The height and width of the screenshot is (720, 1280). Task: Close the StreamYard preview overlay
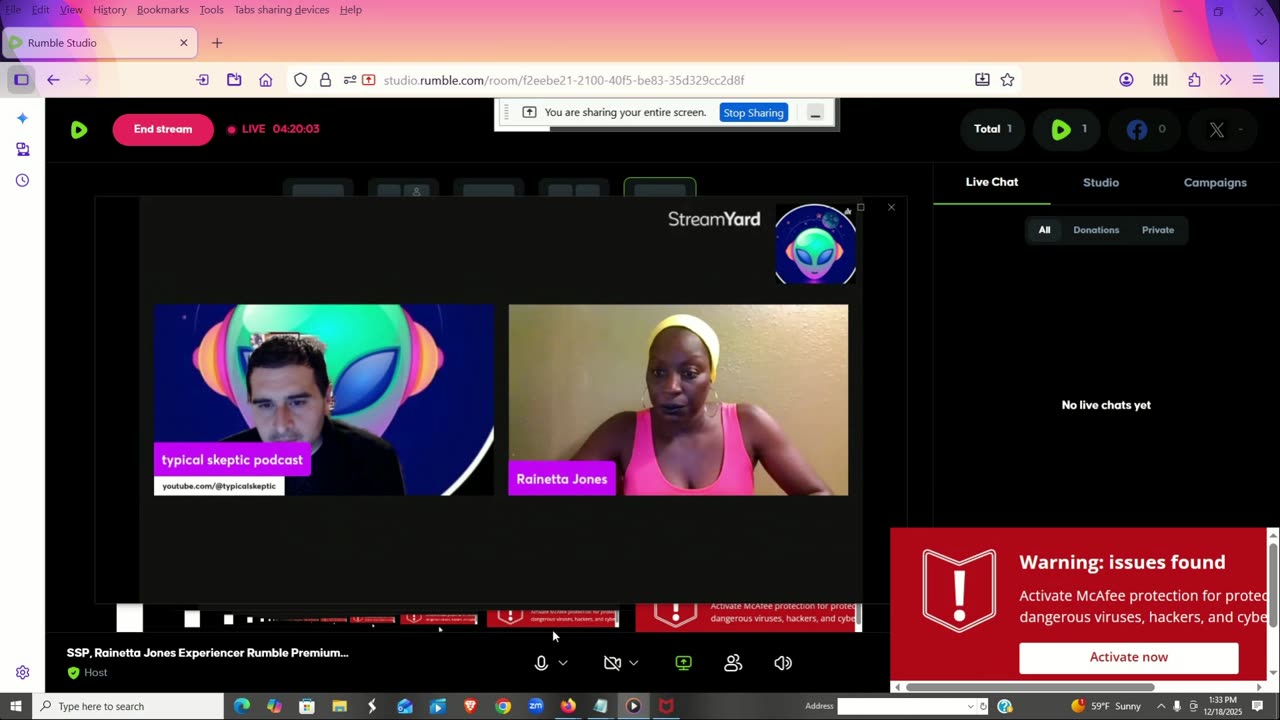click(x=891, y=207)
